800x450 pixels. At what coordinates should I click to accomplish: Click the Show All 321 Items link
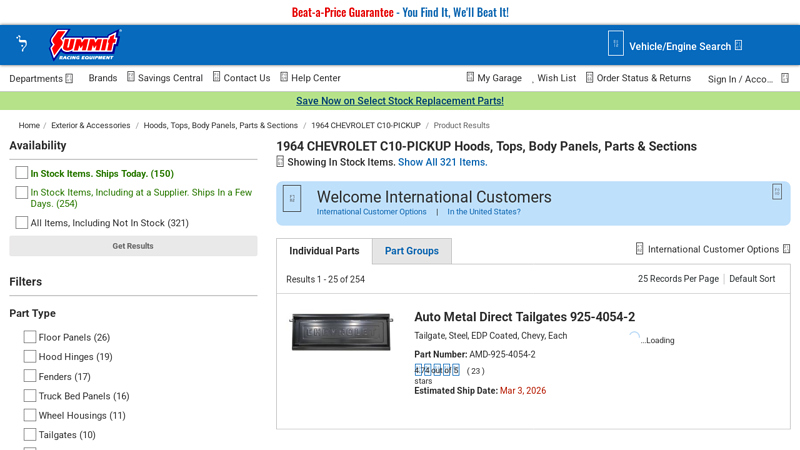pyautogui.click(x=442, y=162)
